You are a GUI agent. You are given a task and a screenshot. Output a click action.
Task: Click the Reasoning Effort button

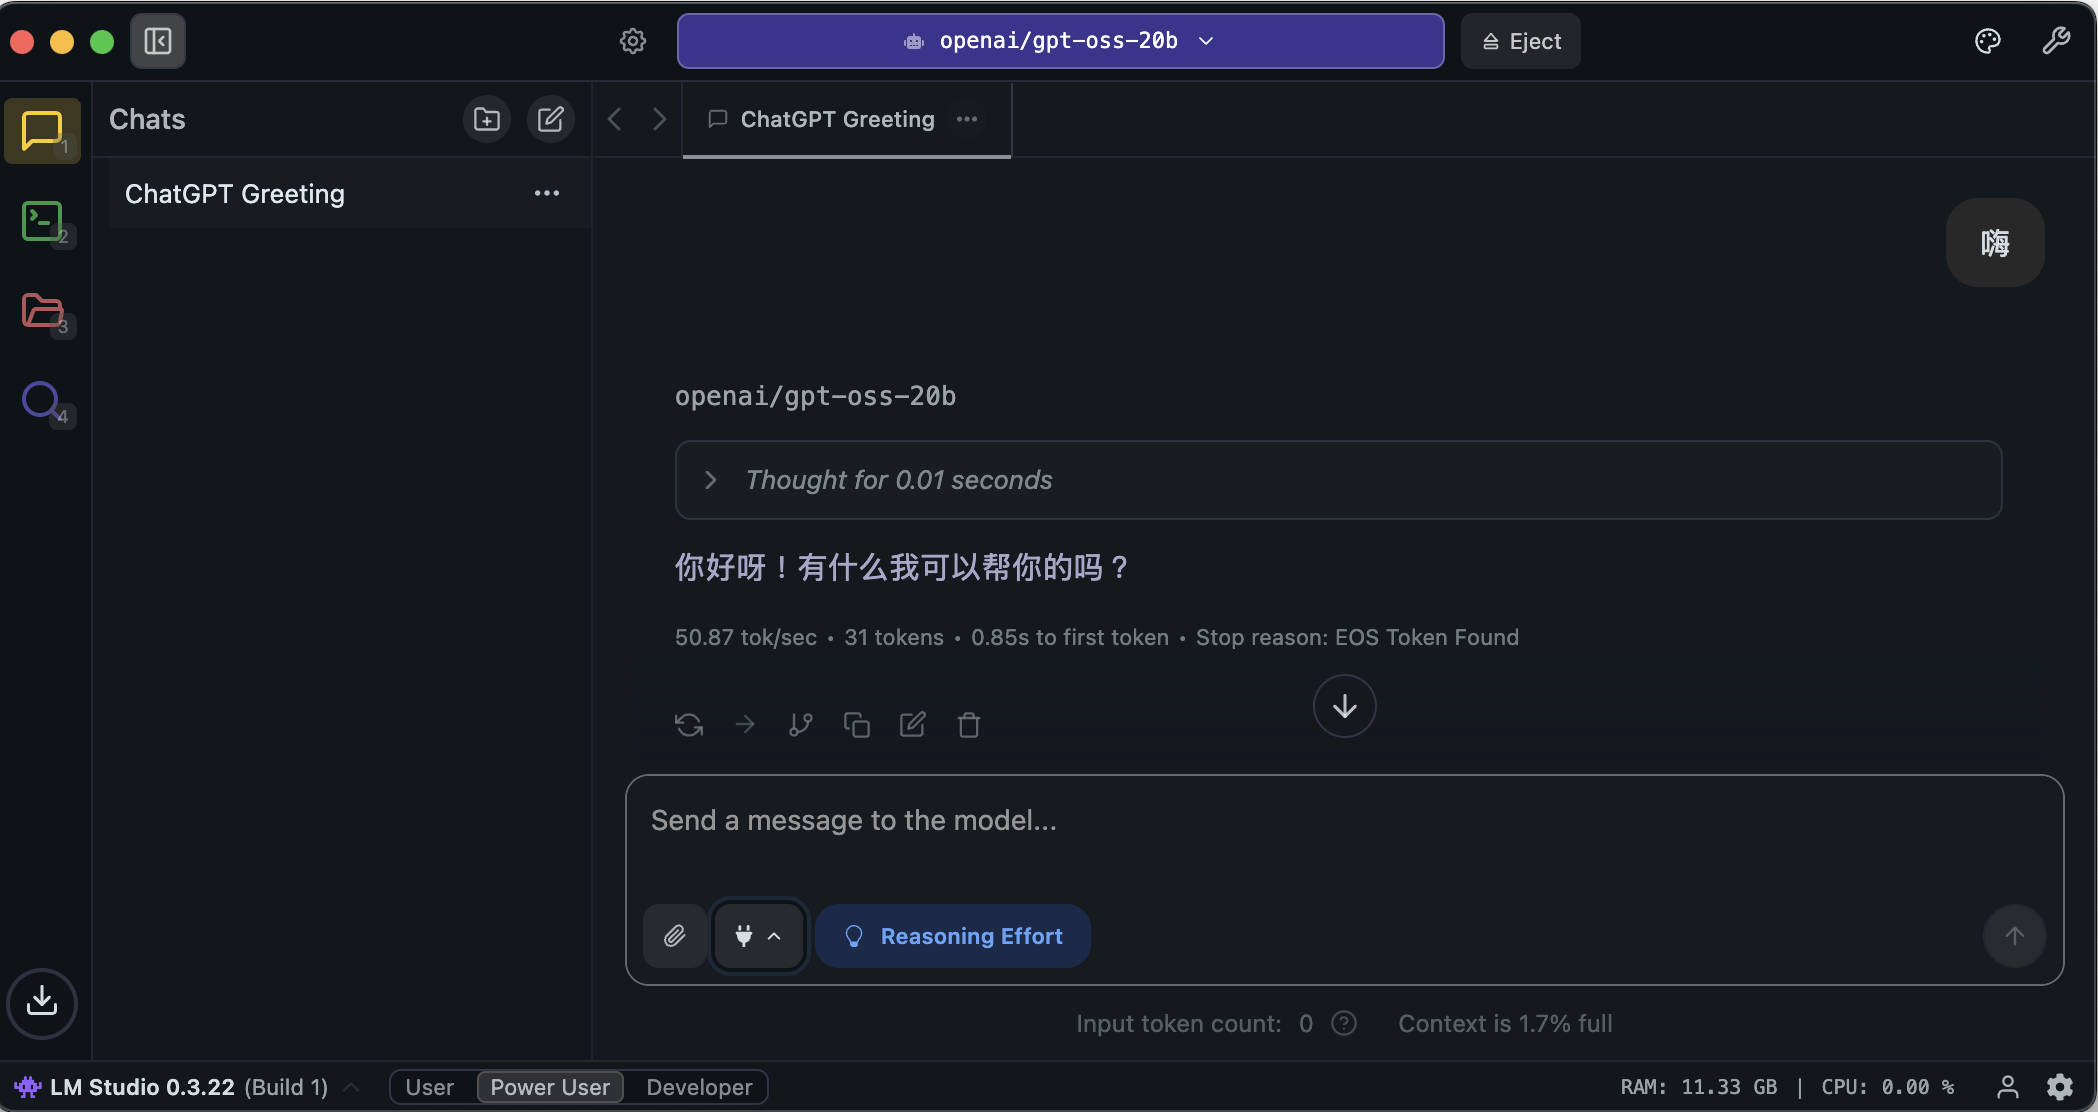coord(953,936)
